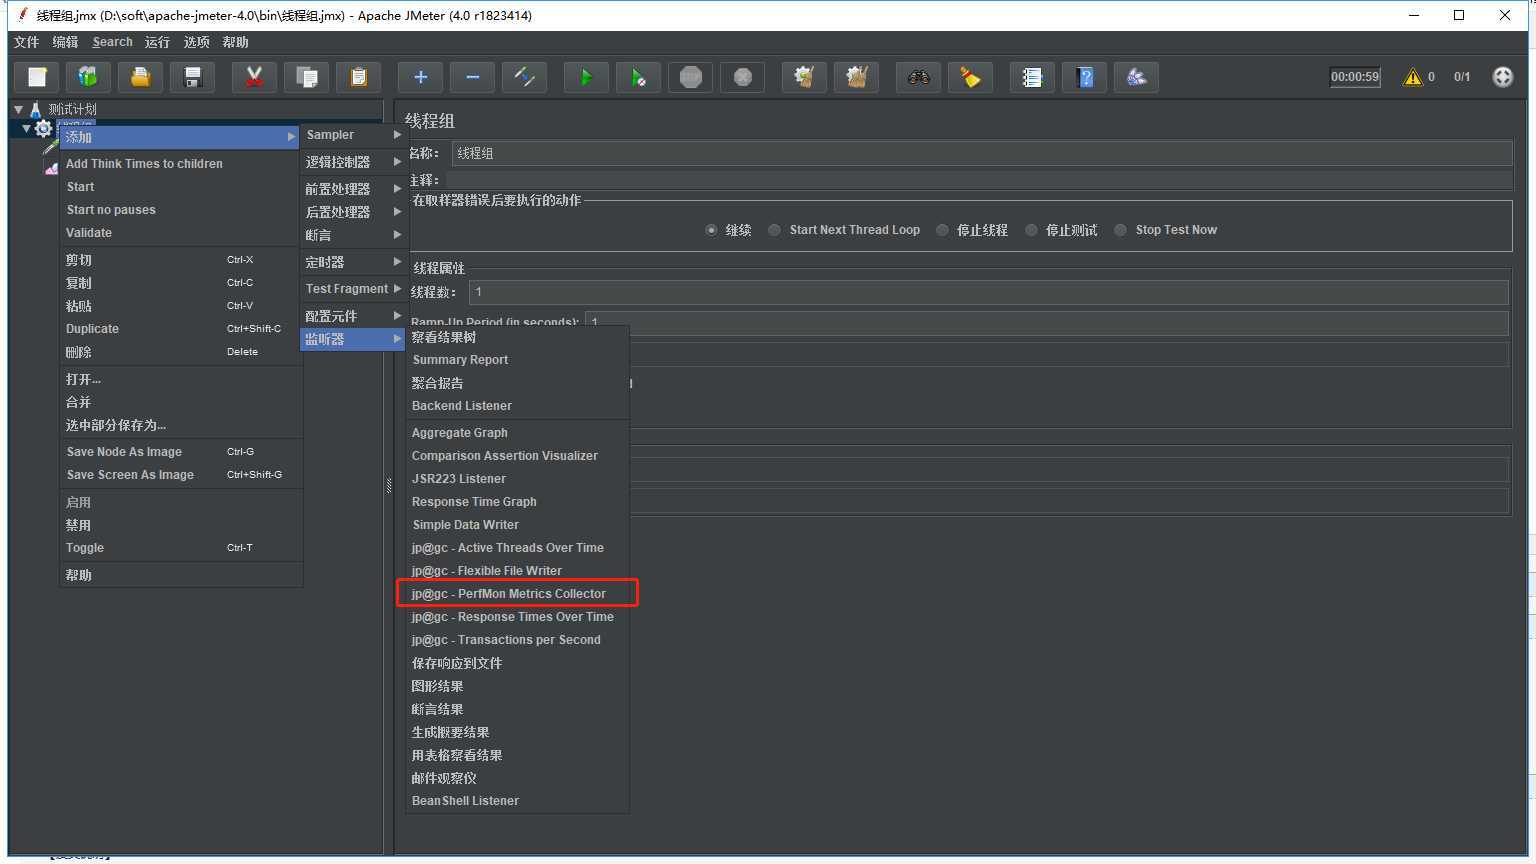Screen dimensions: 1536x864
Task: Click the Open file folder toolbar icon
Action: 140,77
